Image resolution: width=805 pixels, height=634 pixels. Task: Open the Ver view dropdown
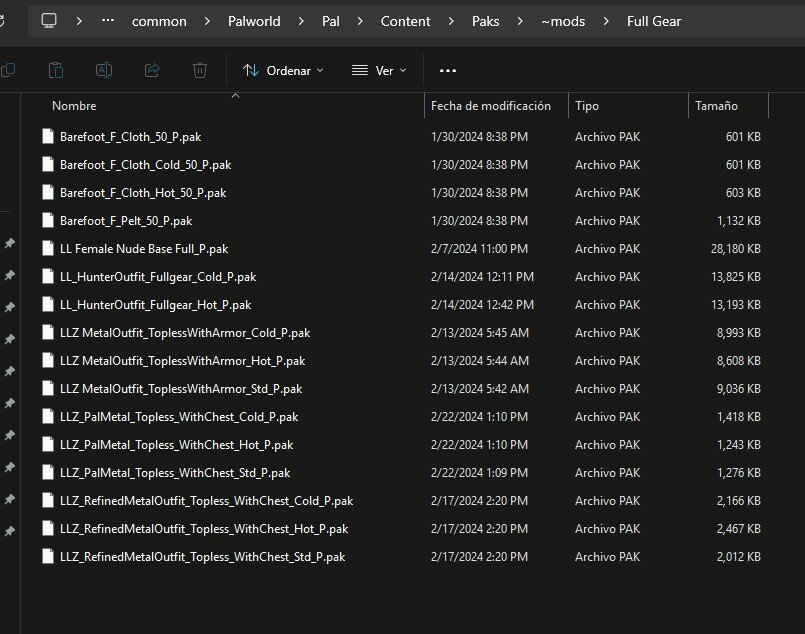pos(379,70)
